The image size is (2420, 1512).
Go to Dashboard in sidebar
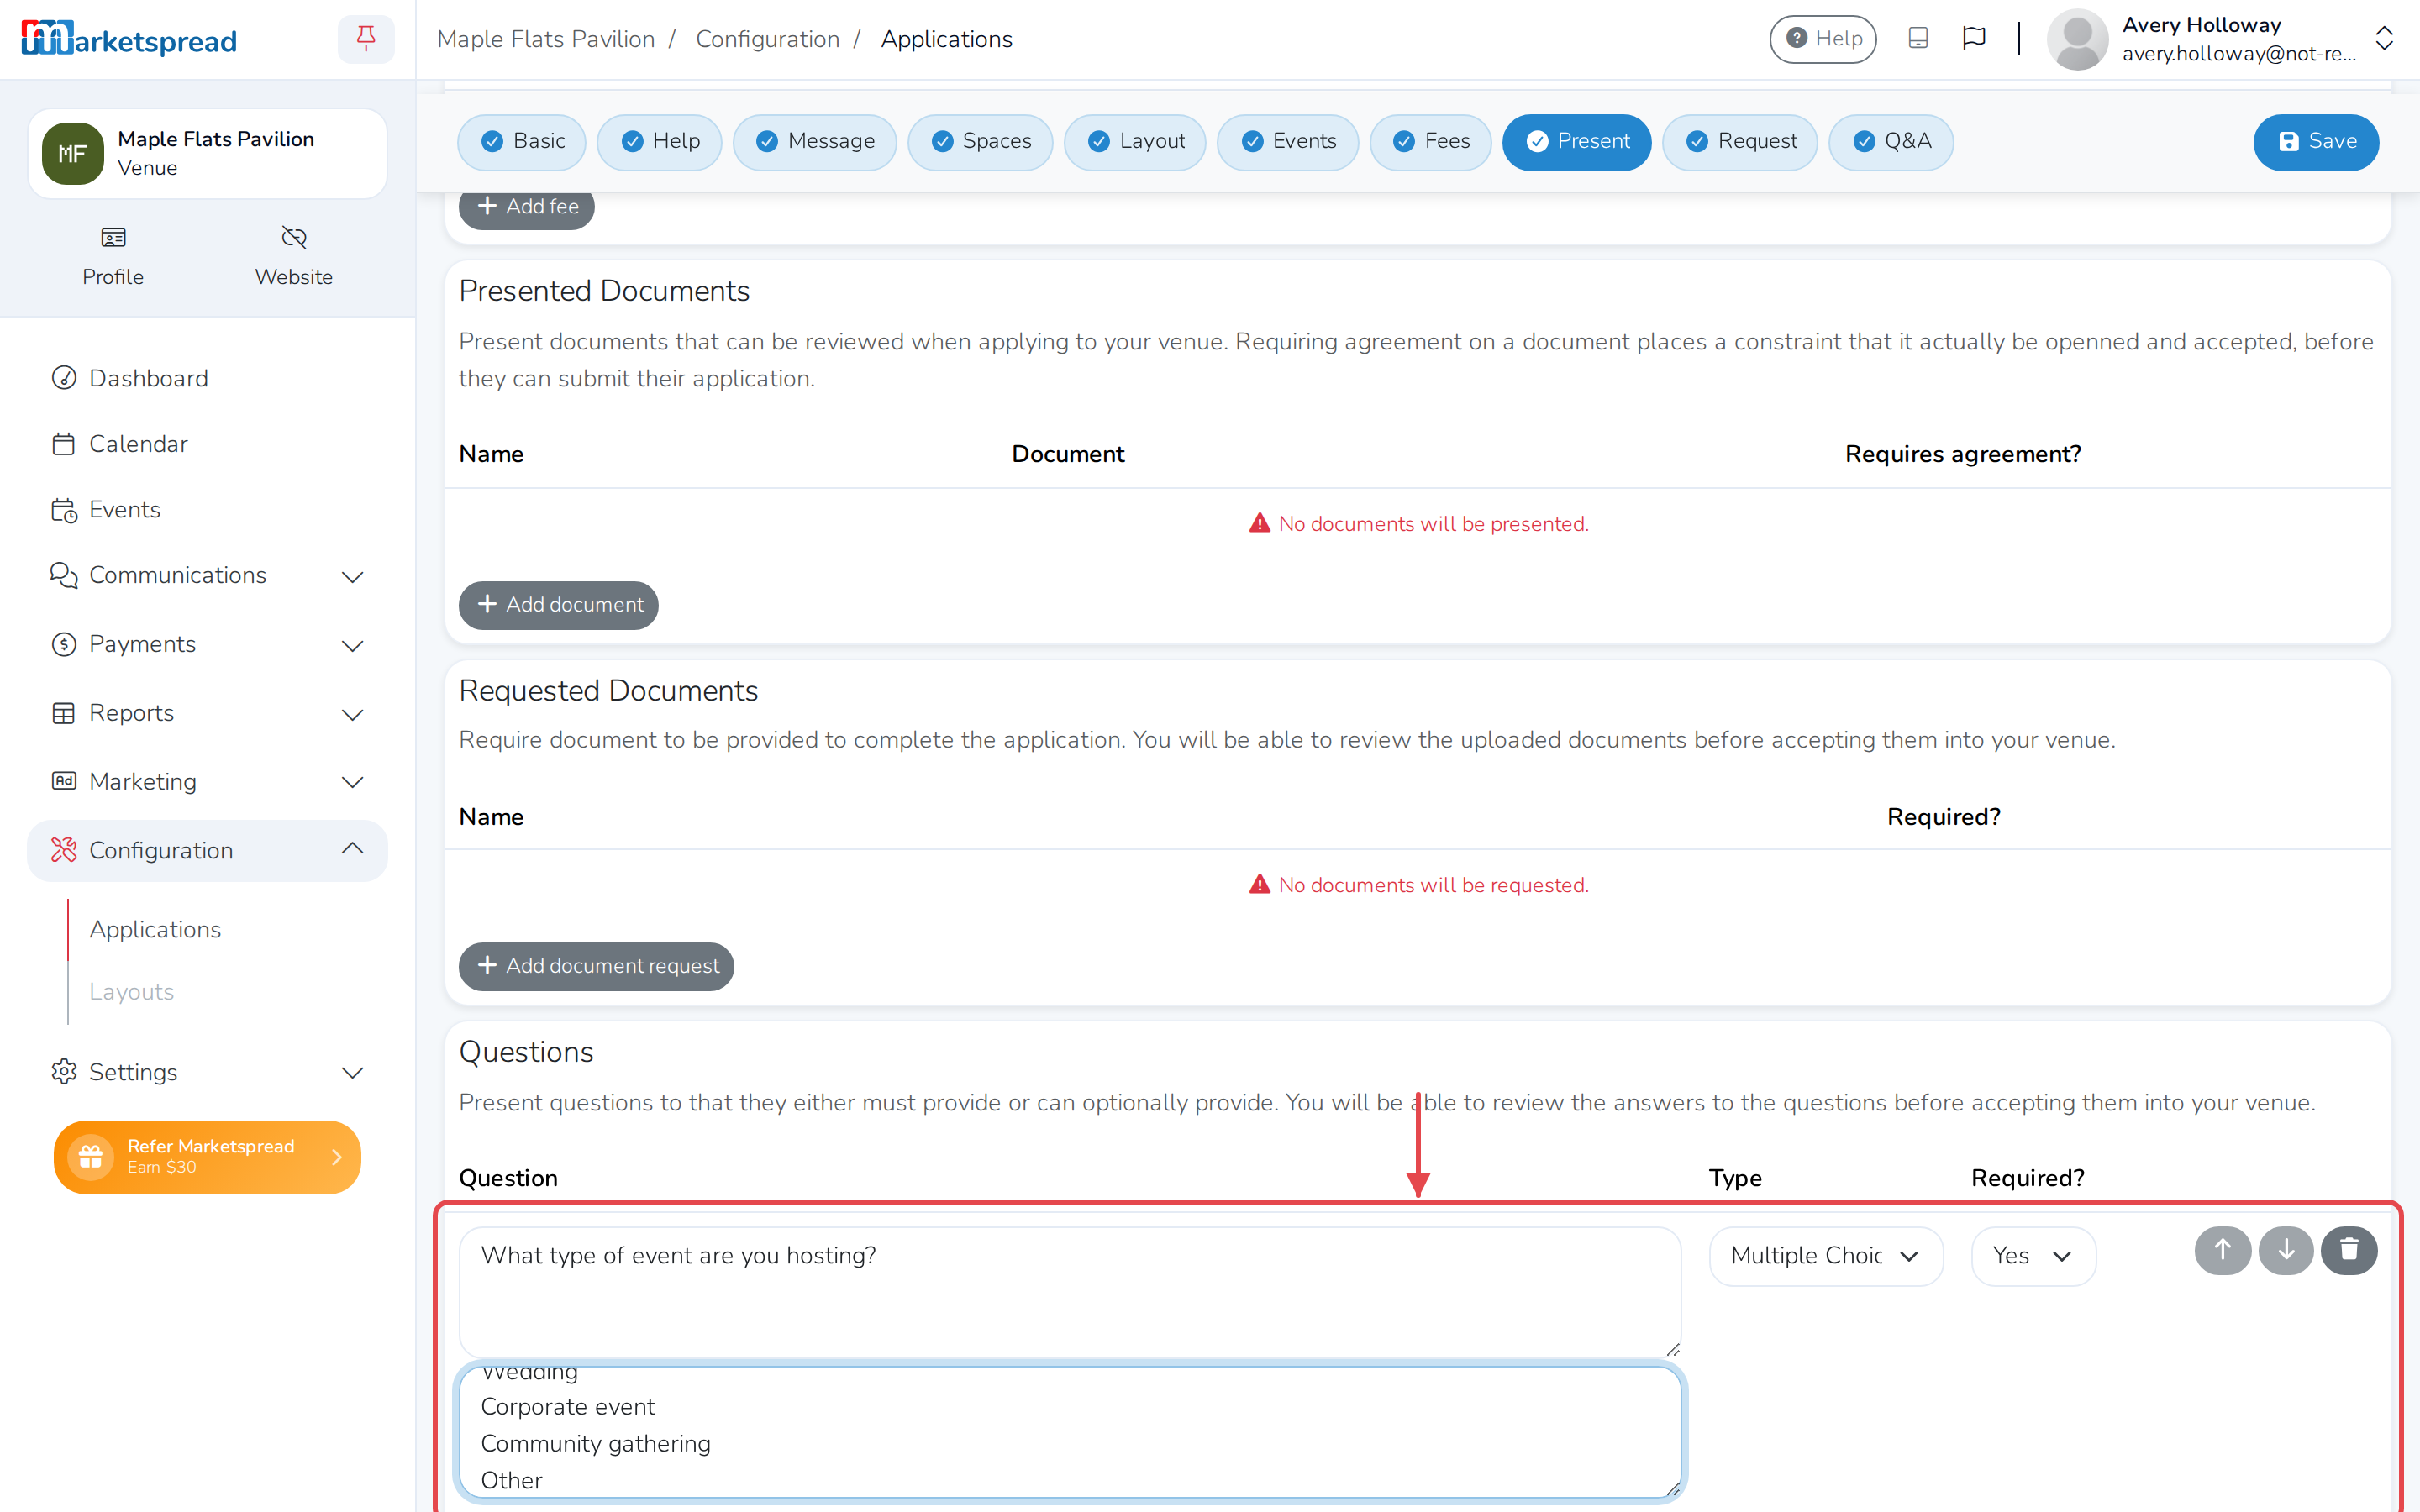[207, 378]
